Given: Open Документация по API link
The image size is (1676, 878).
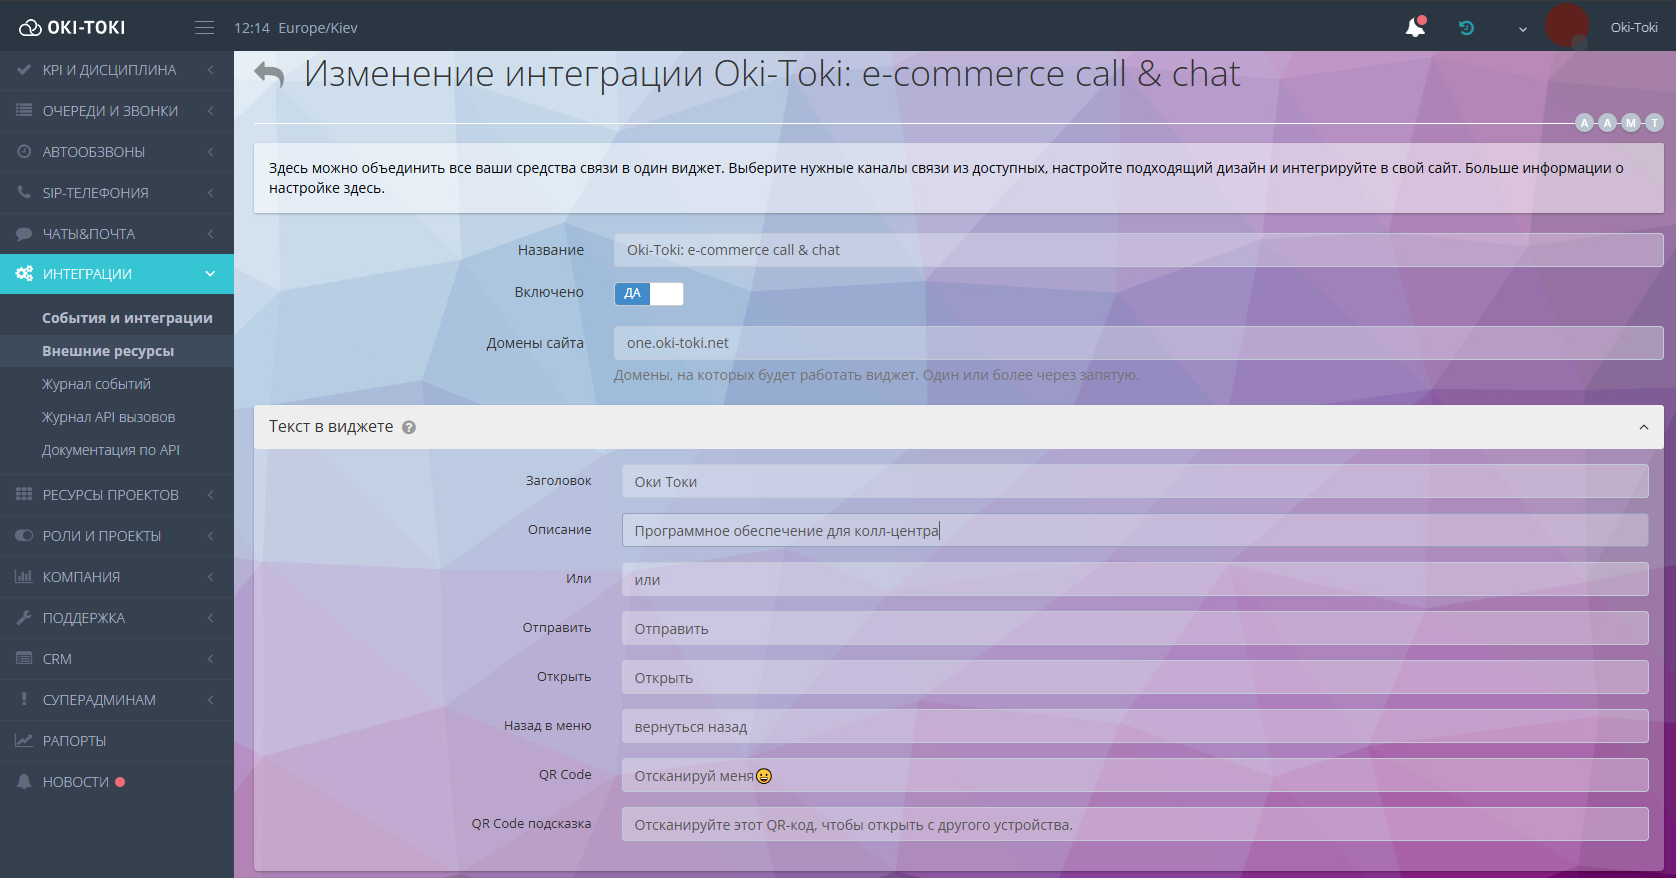Looking at the screenshot, I should click(111, 450).
